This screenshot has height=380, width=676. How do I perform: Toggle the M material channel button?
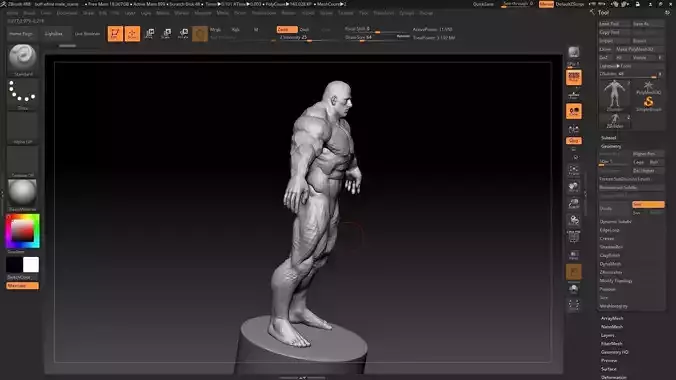point(256,29)
